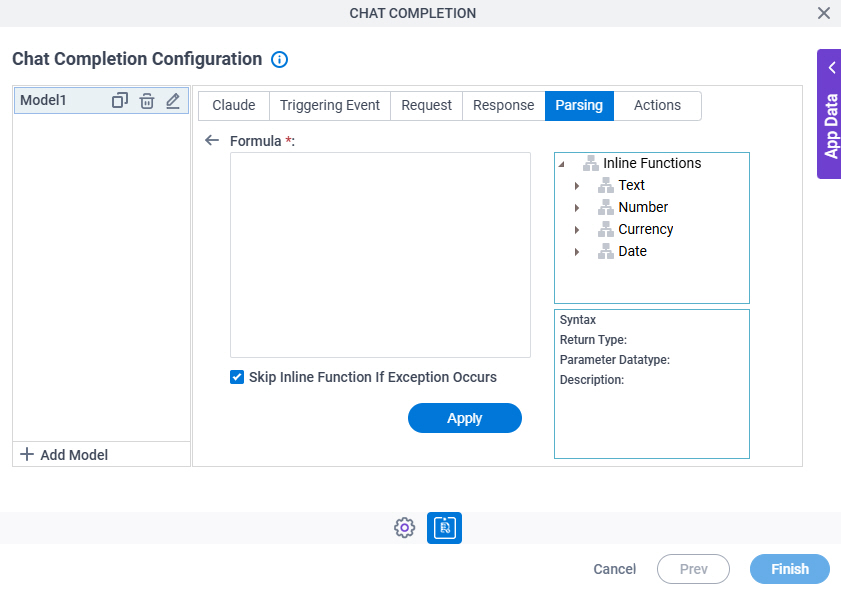Image resolution: width=841 pixels, height=591 pixels.
Task: Click the Description label
Action: [x=592, y=380]
